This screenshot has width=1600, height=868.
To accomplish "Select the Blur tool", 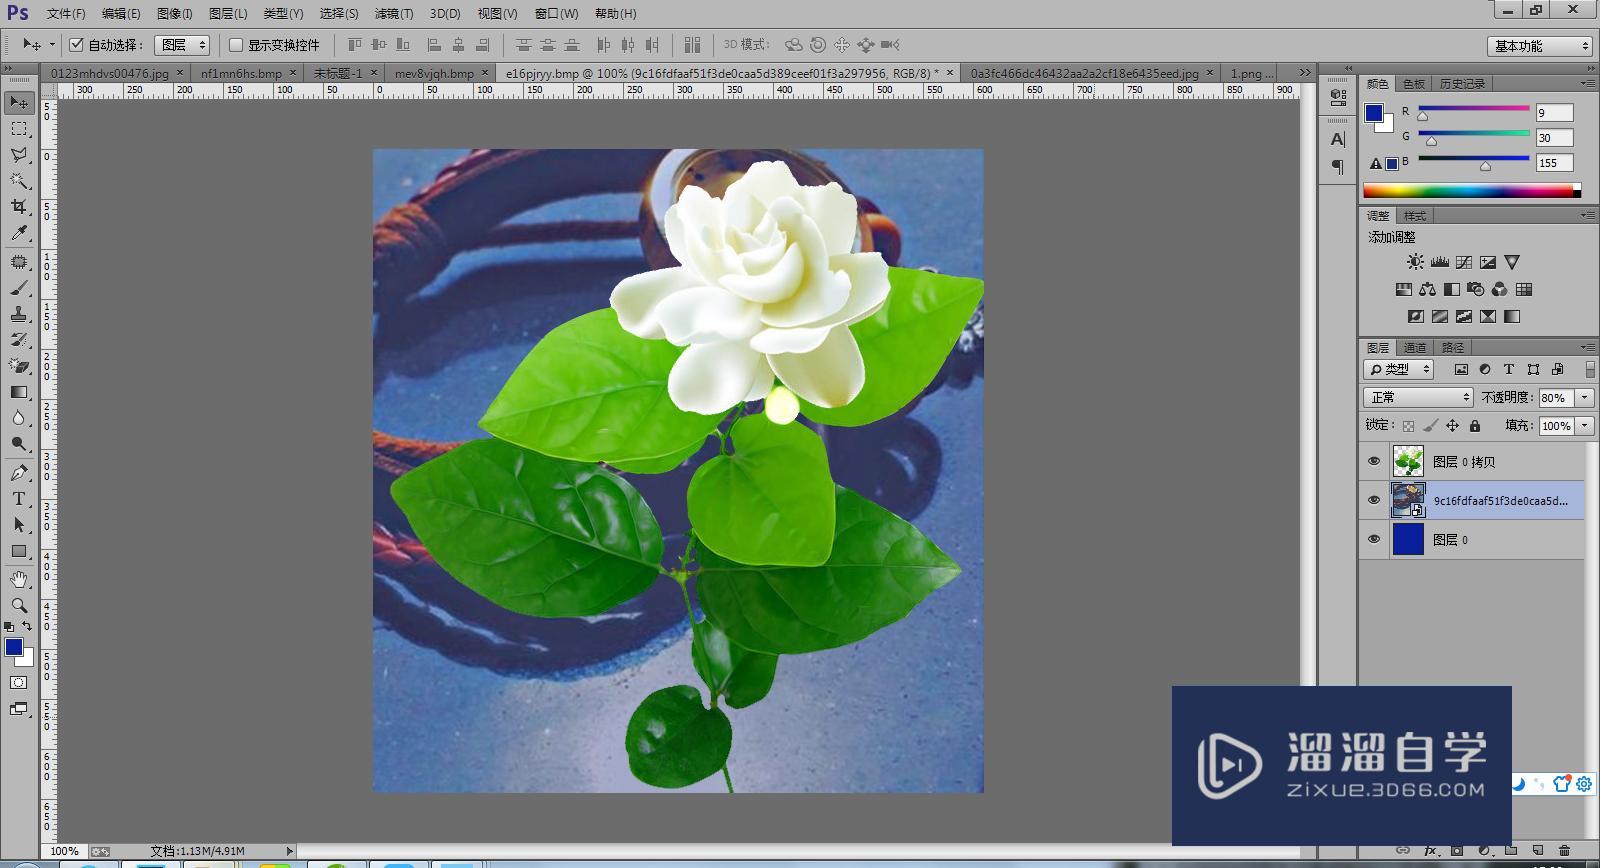I will (19, 418).
